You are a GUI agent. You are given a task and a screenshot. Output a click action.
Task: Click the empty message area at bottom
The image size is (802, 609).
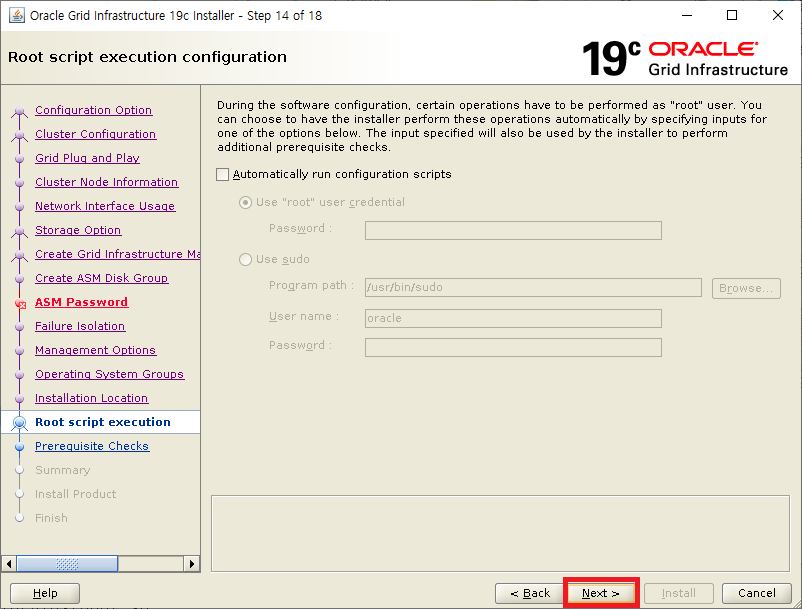click(500, 533)
